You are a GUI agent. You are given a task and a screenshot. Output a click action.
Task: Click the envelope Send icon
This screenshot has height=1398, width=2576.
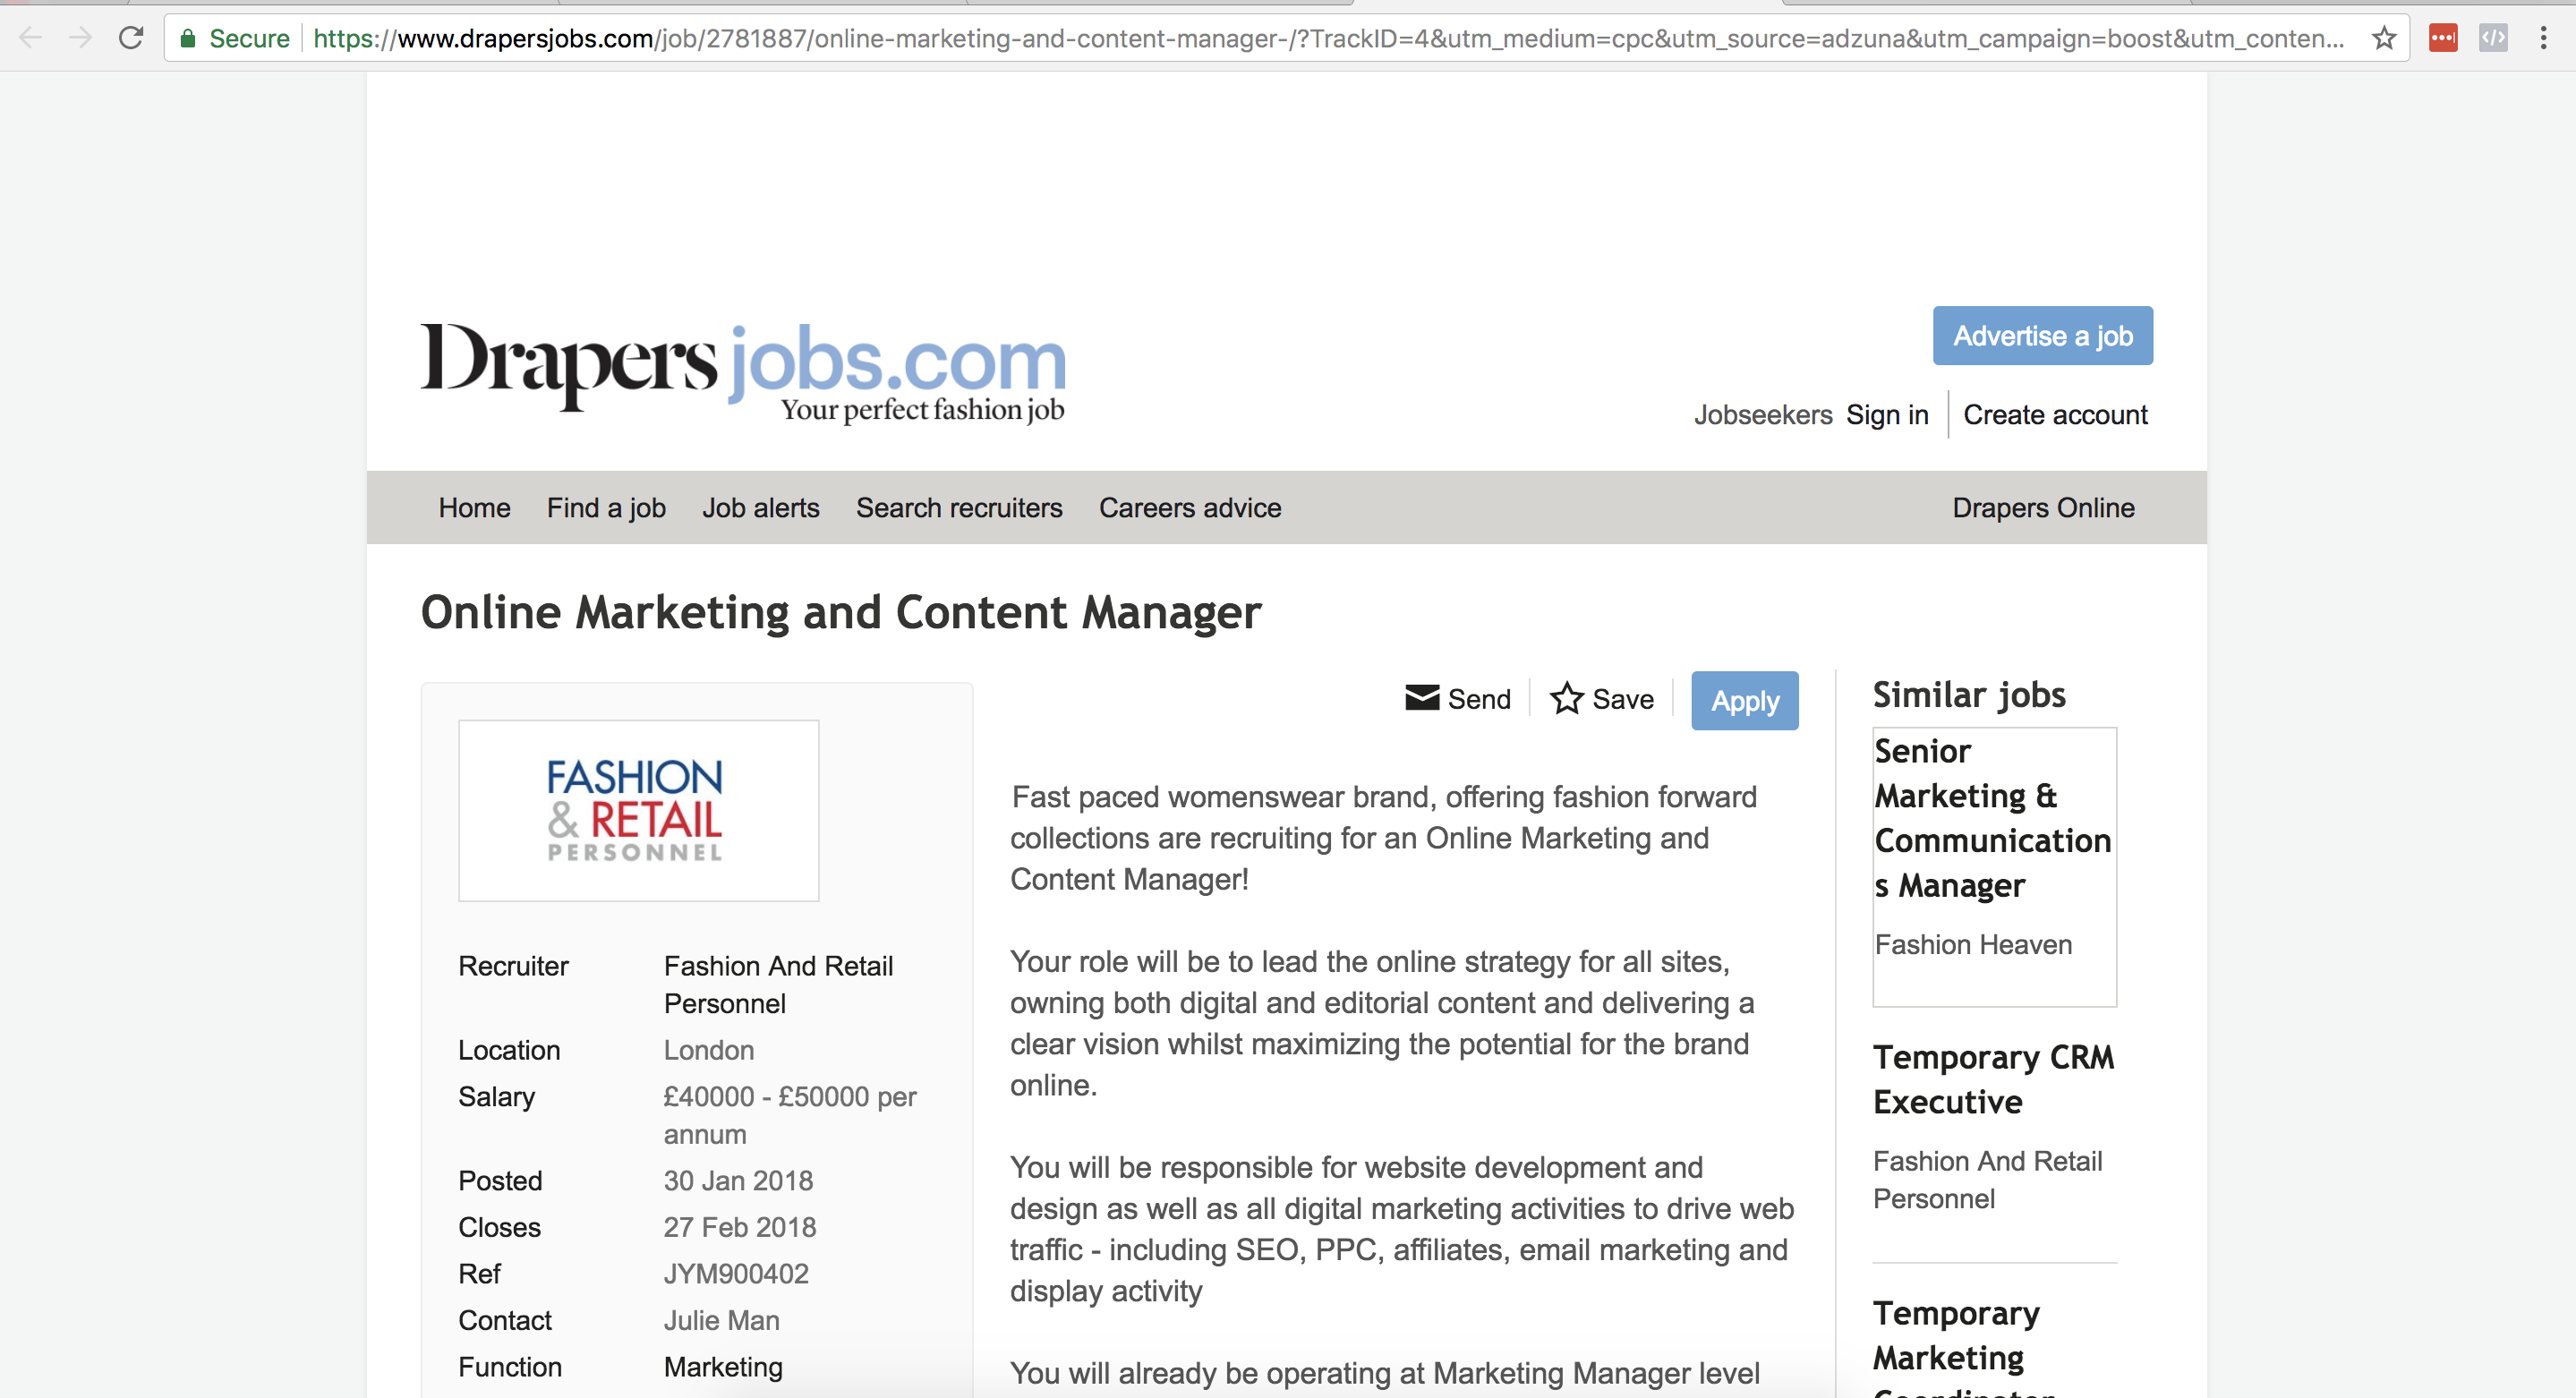point(1422,697)
